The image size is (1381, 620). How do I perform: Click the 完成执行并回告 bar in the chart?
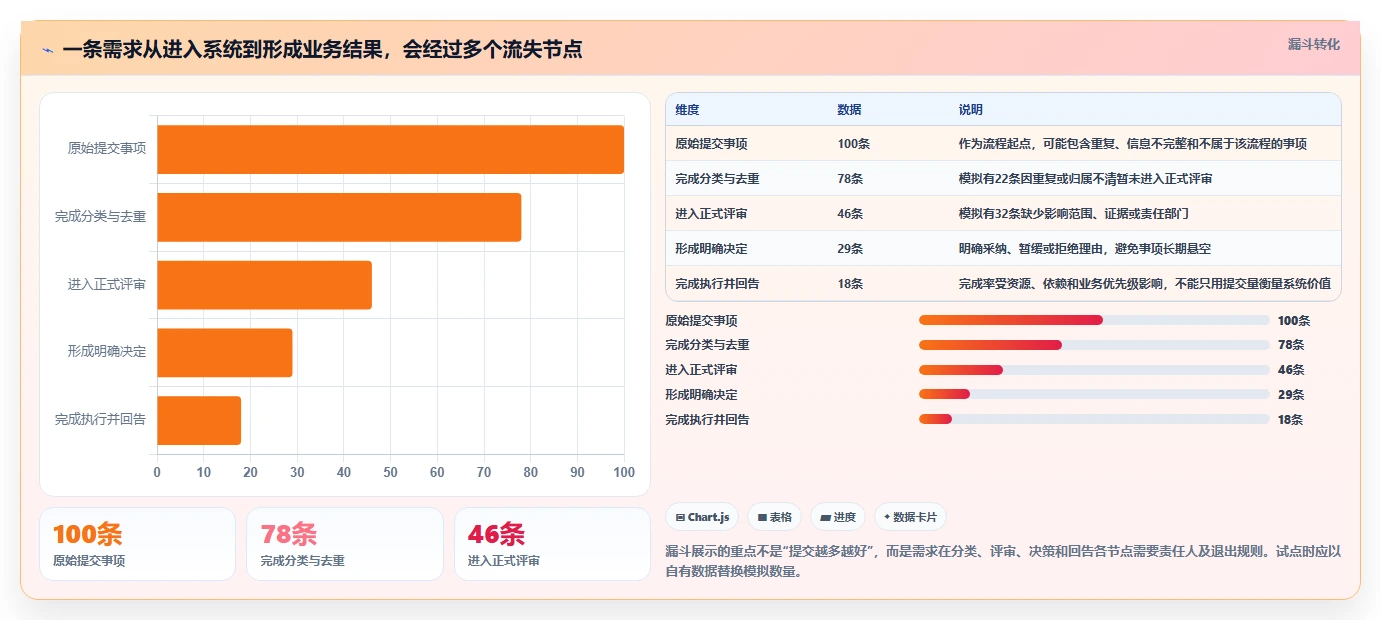[x=199, y=420]
